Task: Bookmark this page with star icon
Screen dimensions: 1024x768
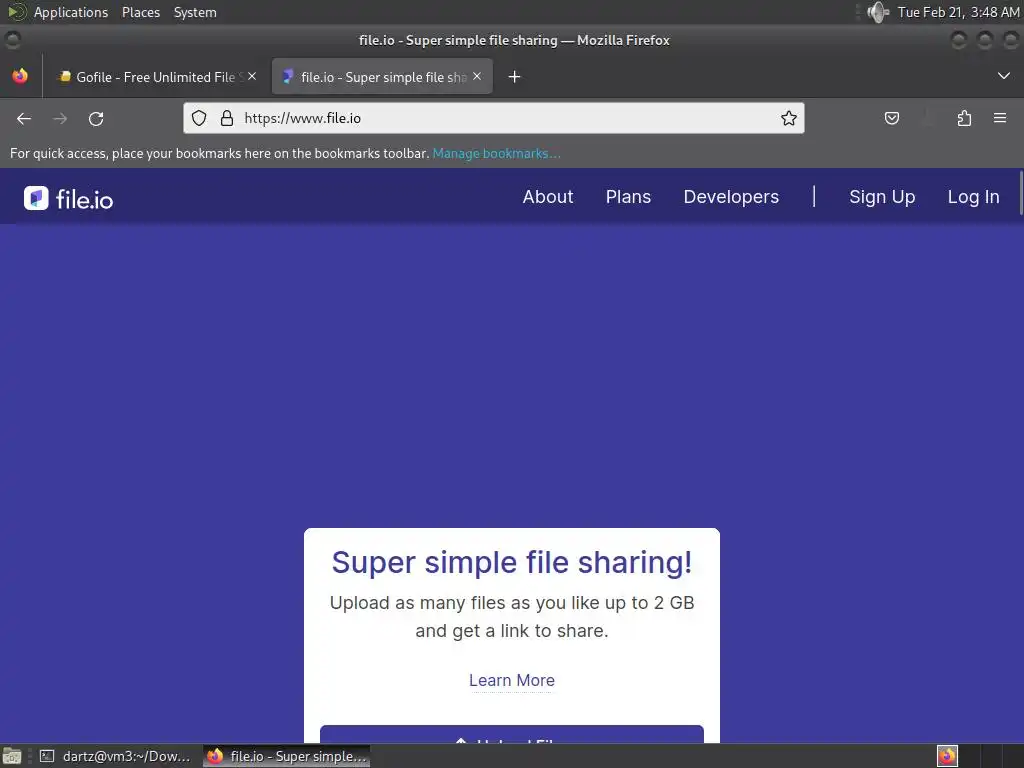Action: [789, 118]
